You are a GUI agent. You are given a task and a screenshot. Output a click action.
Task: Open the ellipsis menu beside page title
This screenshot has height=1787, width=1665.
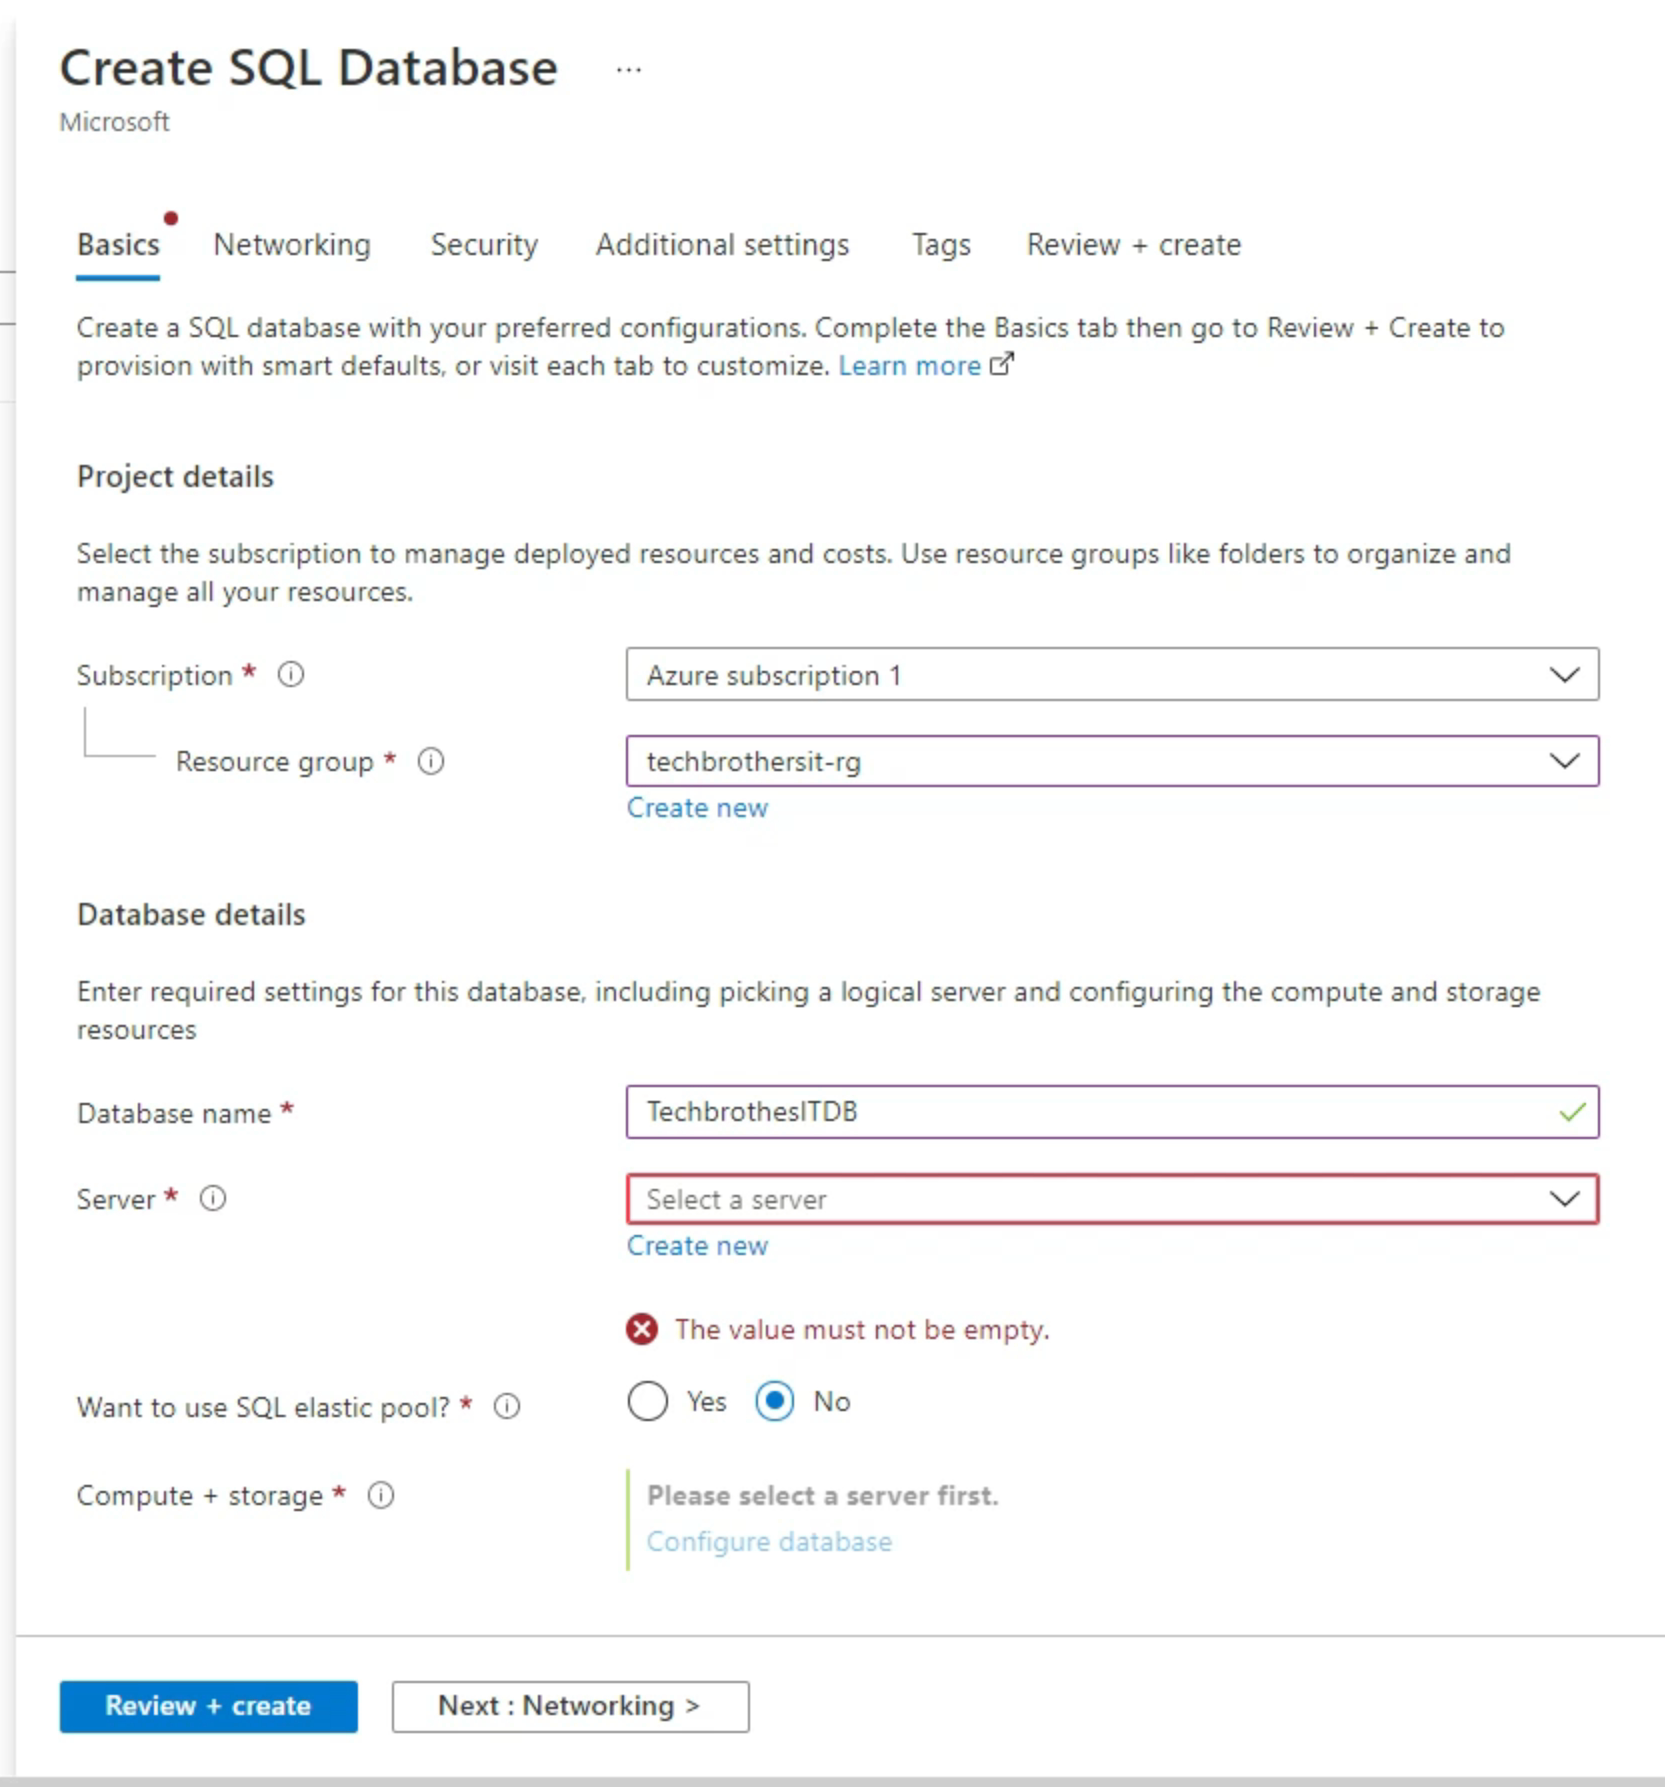click(x=628, y=70)
